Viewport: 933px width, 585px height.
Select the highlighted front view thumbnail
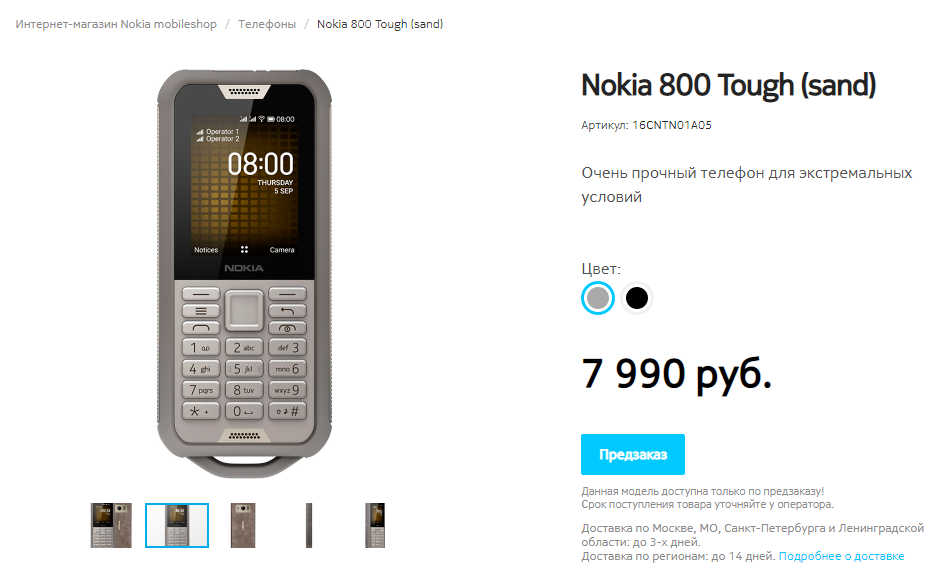tap(177, 525)
